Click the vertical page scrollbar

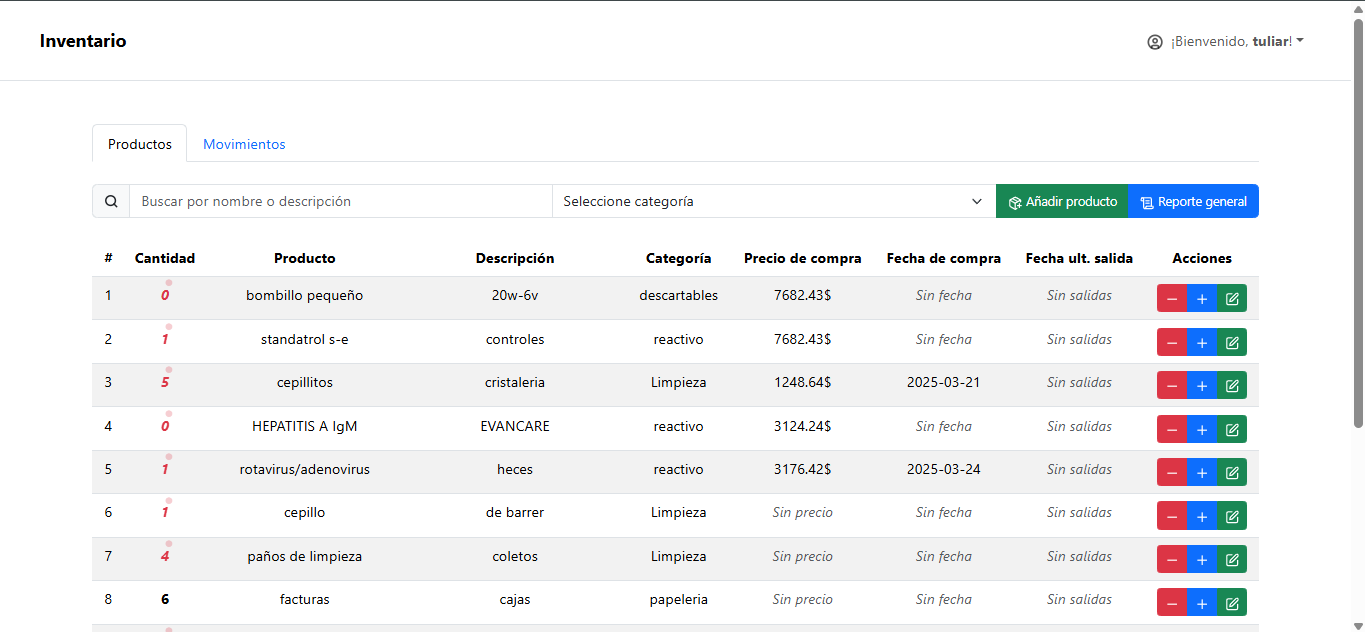click(x=1357, y=220)
